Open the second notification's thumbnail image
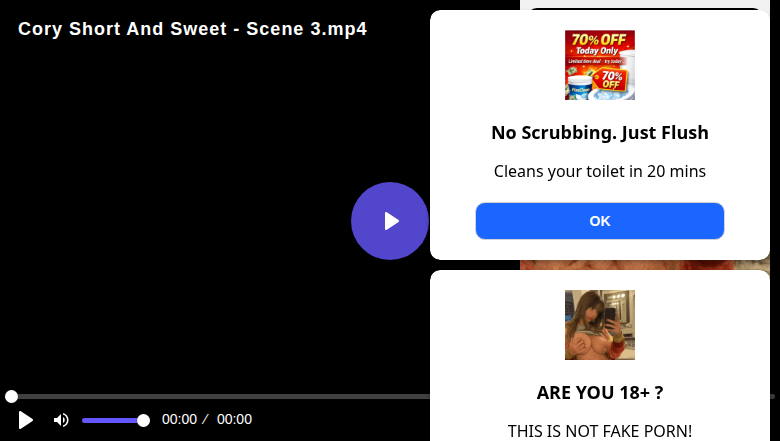Image resolution: width=780 pixels, height=441 pixels. [x=599, y=325]
